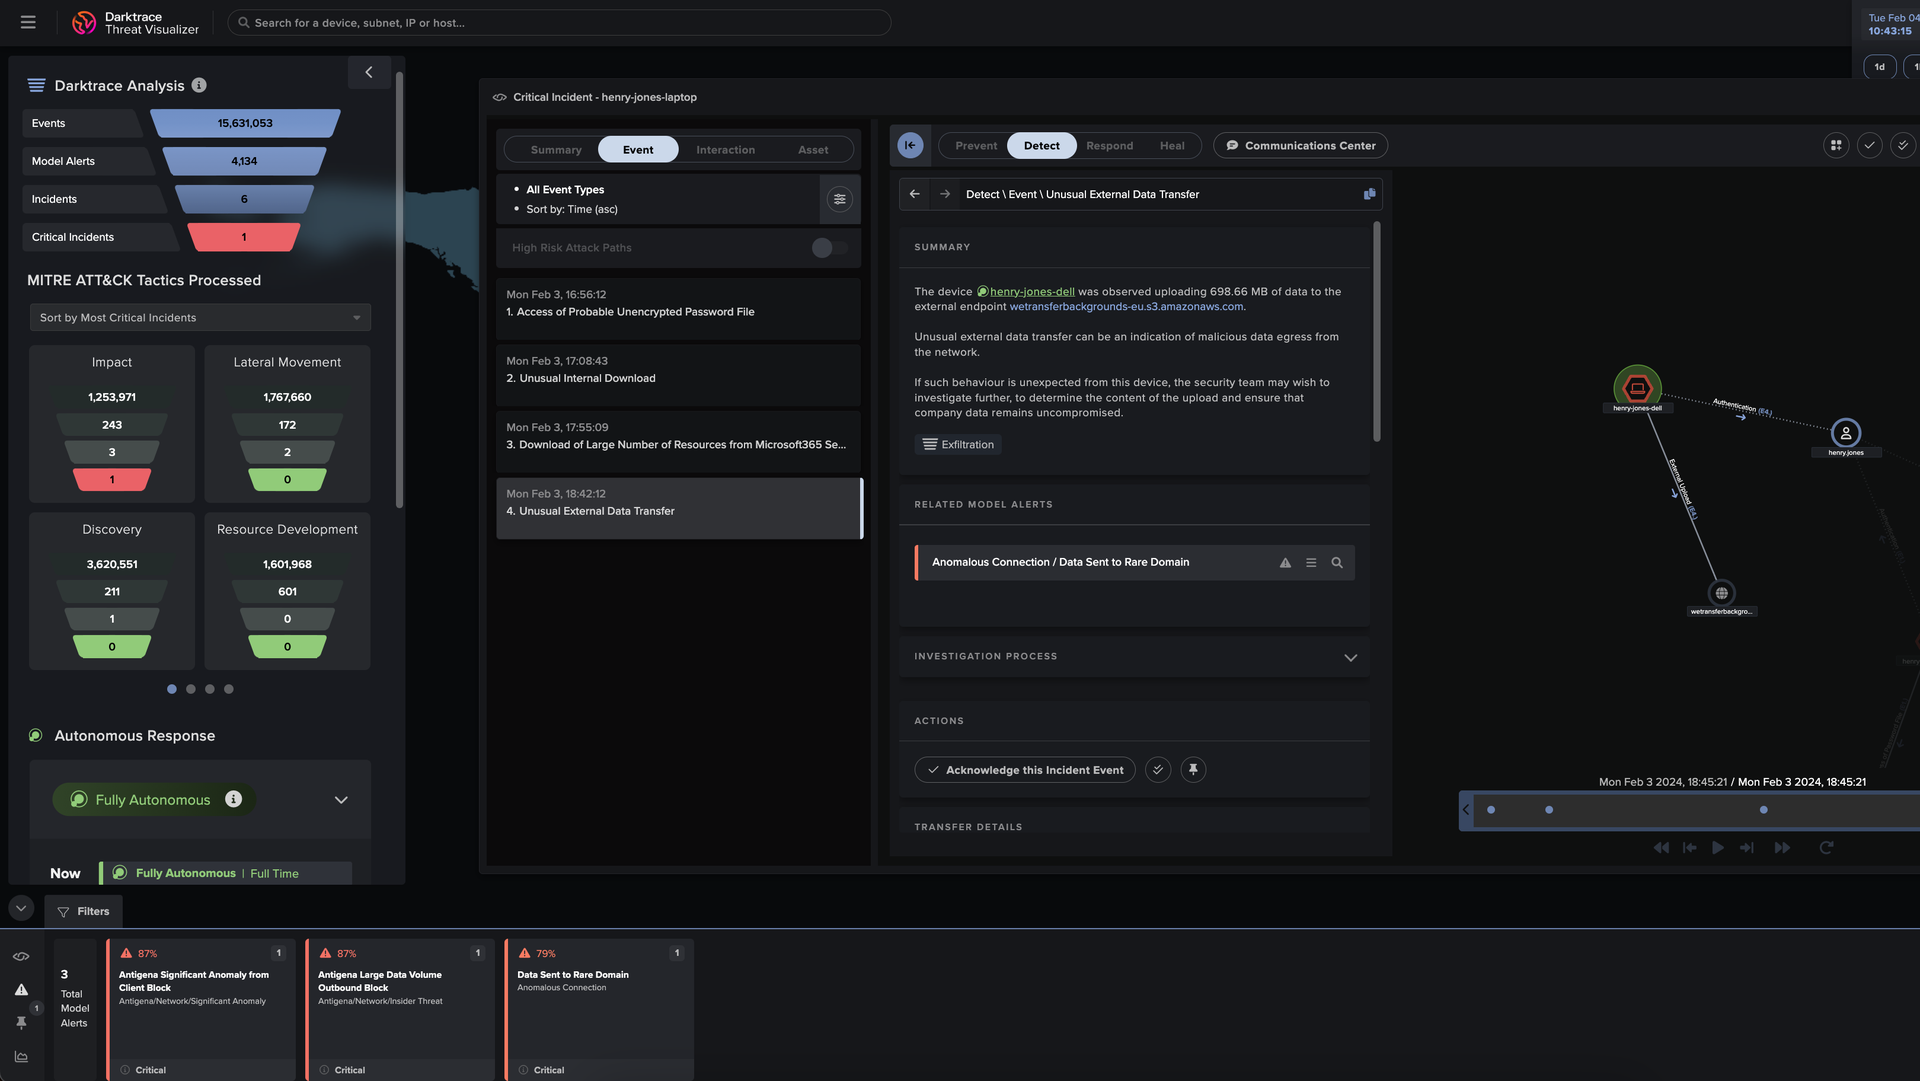Select first MITRE carousel page dot
Viewport: 1920px width, 1081px height.
click(172, 689)
